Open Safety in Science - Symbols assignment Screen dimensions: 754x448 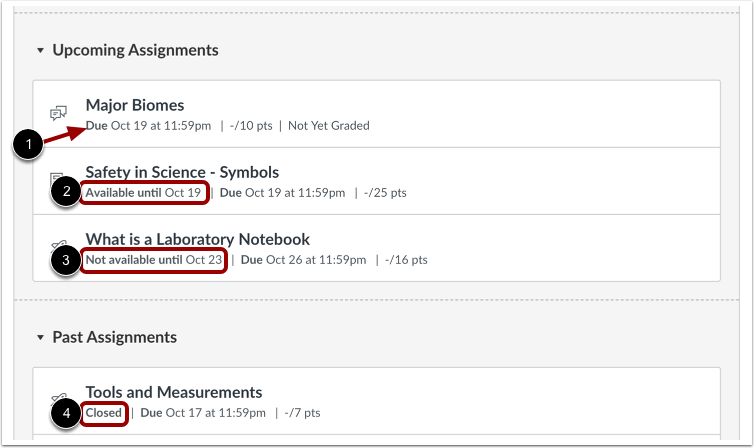coord(182,172)
